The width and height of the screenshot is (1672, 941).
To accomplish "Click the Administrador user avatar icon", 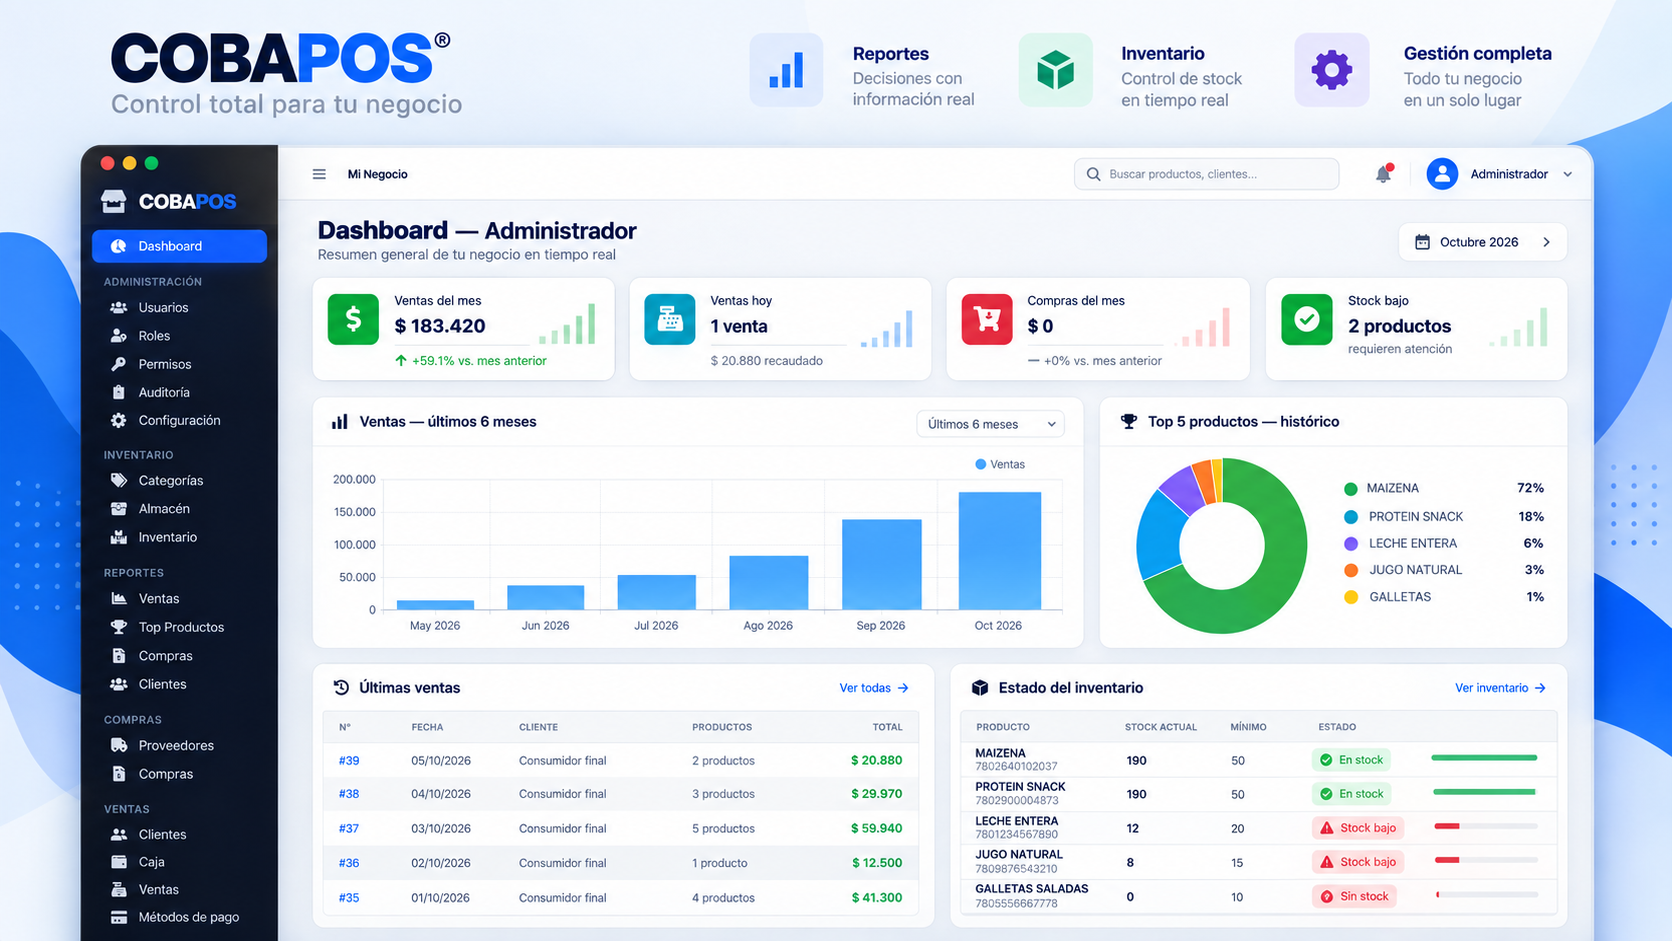I will click(x=1442, y=174).
